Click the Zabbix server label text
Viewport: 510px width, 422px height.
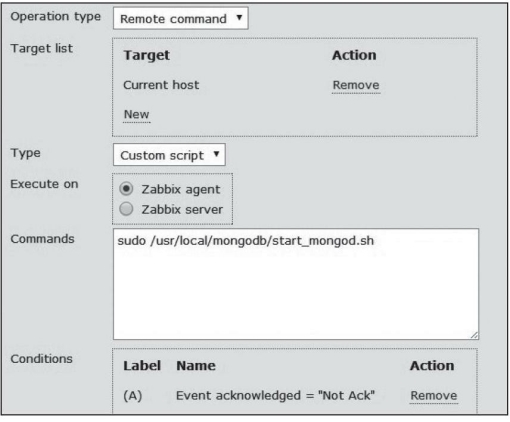[x=182, y=210]
